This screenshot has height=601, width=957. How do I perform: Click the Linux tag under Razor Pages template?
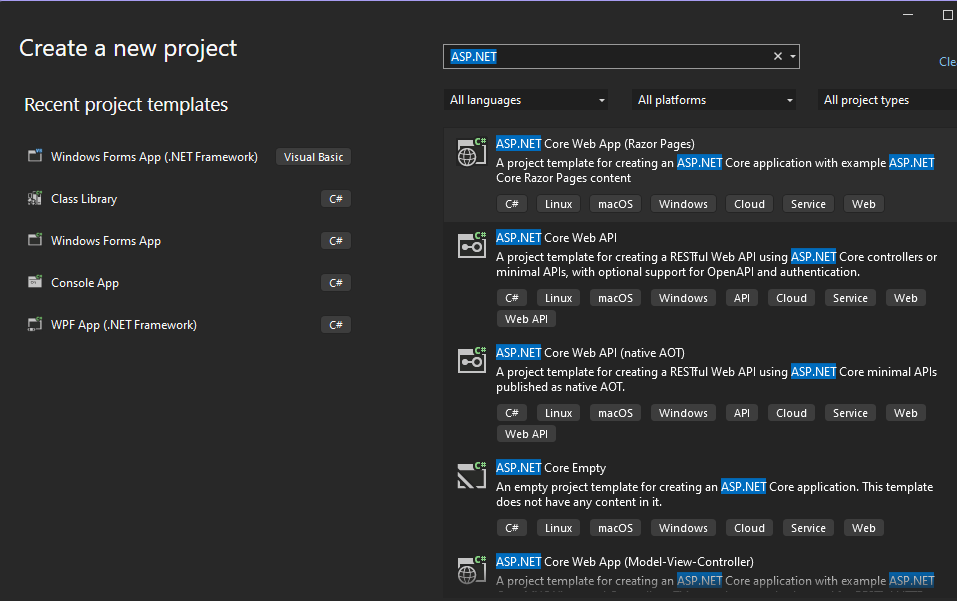pyautogui.click(x=558, y=204)
